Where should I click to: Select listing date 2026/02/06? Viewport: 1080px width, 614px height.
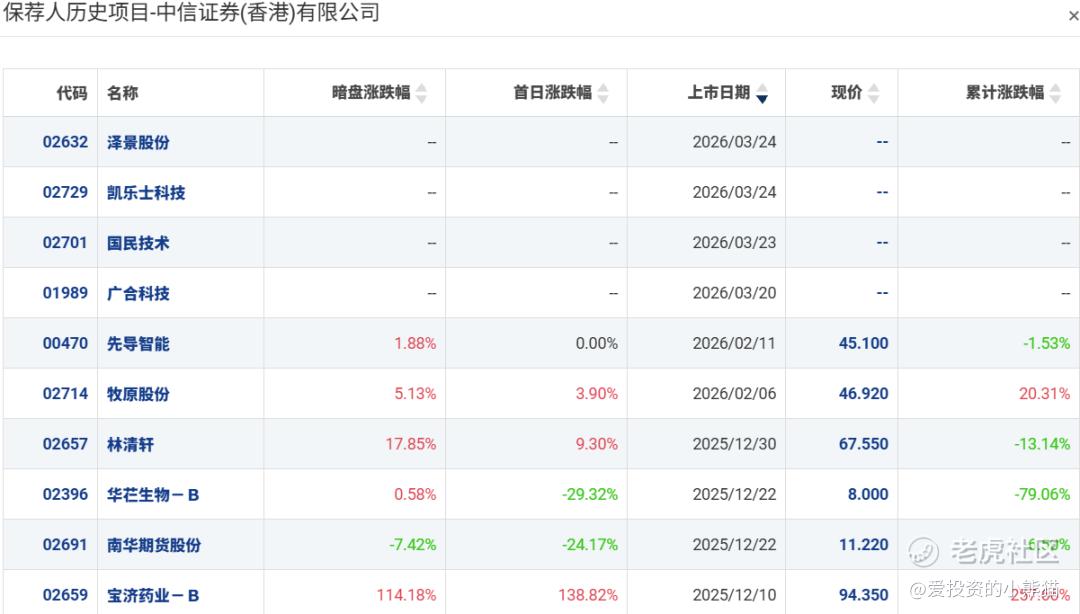point(734,393)
